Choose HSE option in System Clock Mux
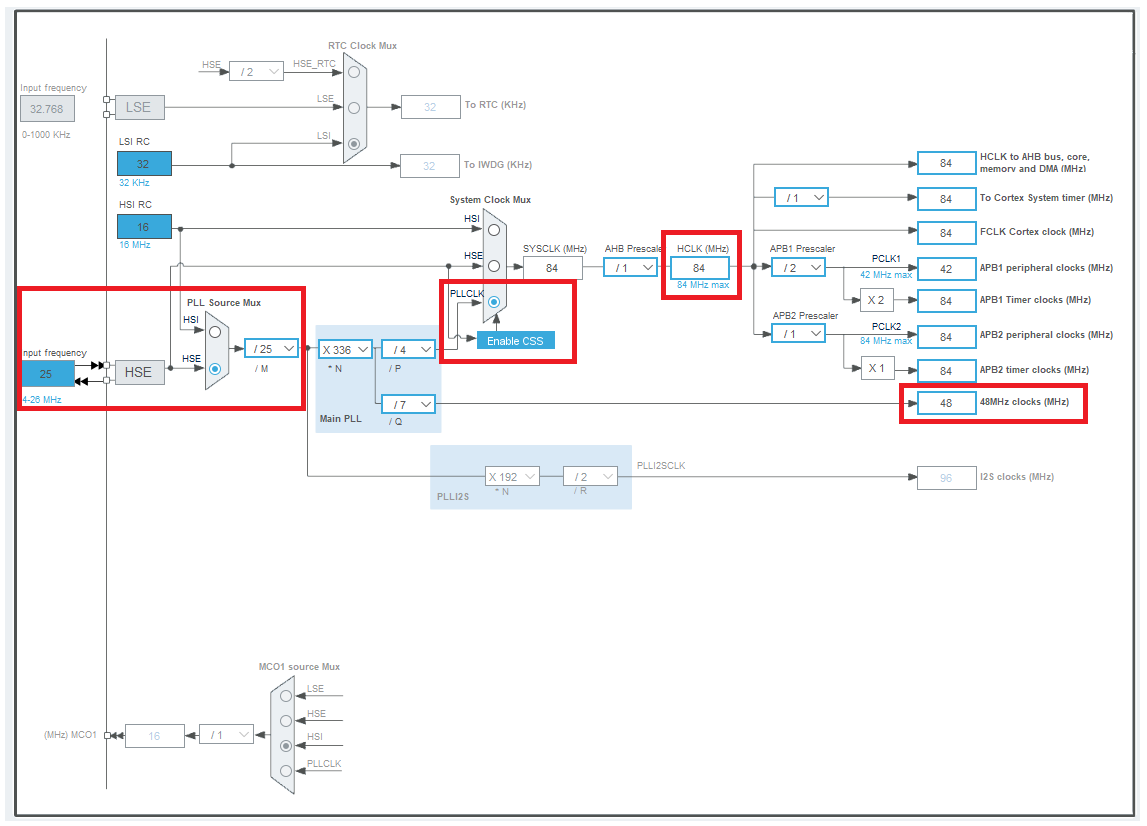 click(494, 266)
